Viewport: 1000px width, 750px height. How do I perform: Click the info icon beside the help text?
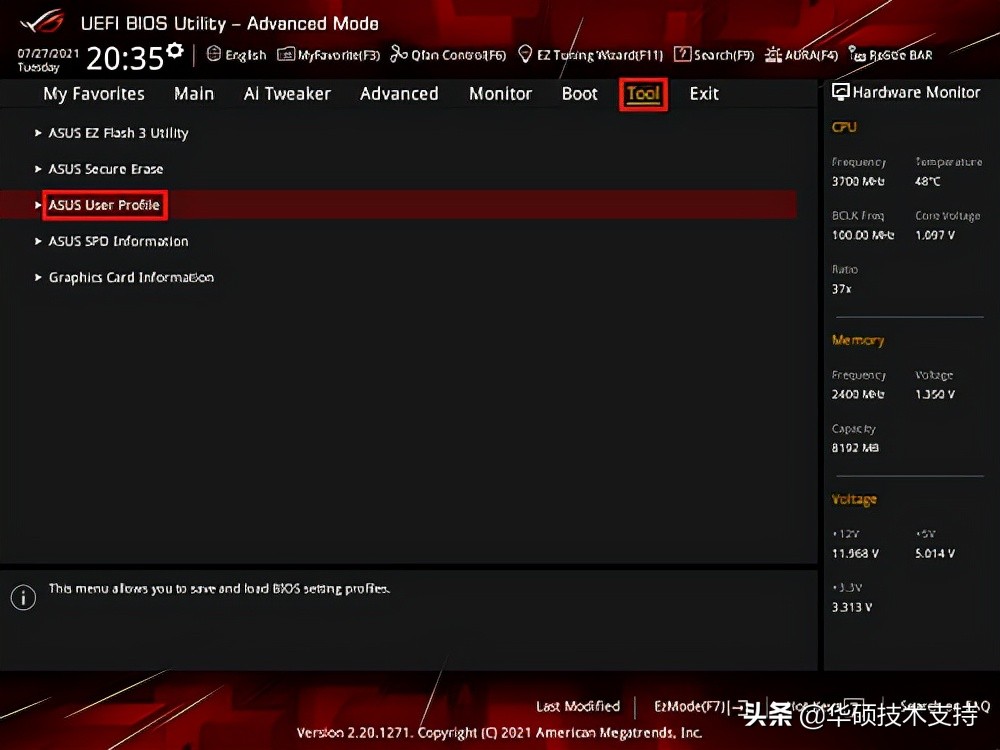point(24,598)
